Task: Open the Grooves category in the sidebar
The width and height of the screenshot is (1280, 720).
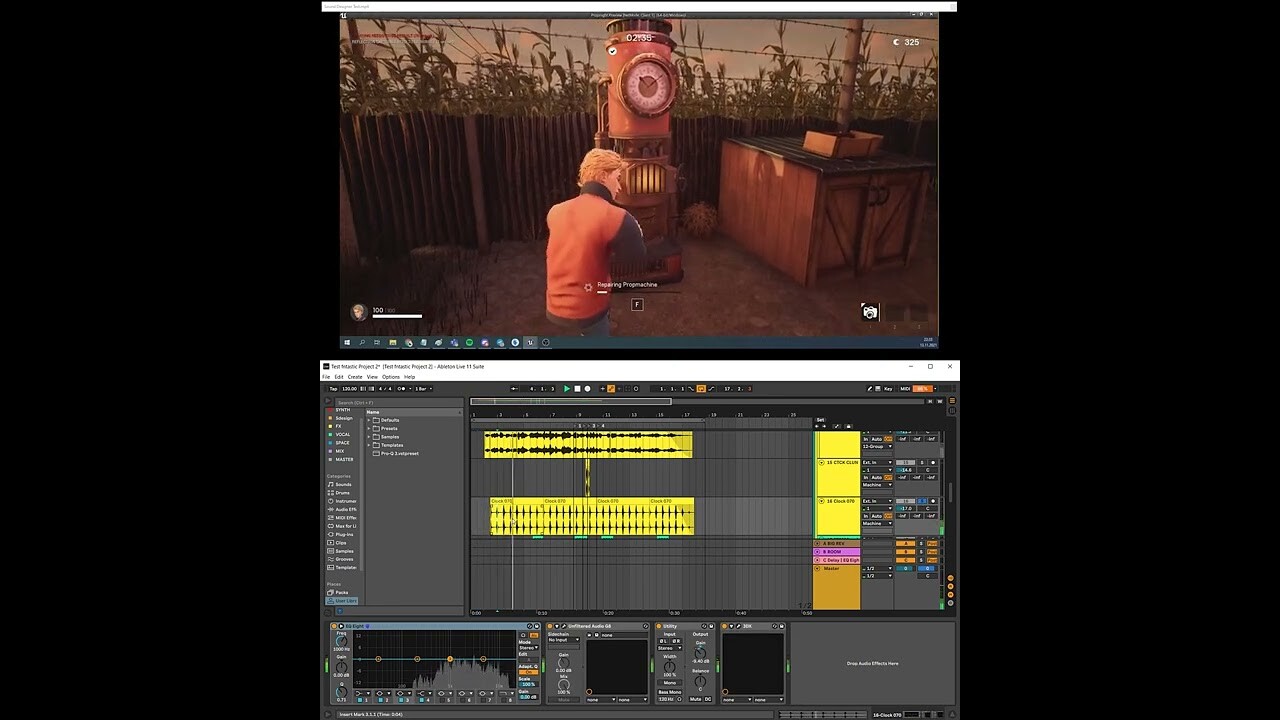Action: 344,559
